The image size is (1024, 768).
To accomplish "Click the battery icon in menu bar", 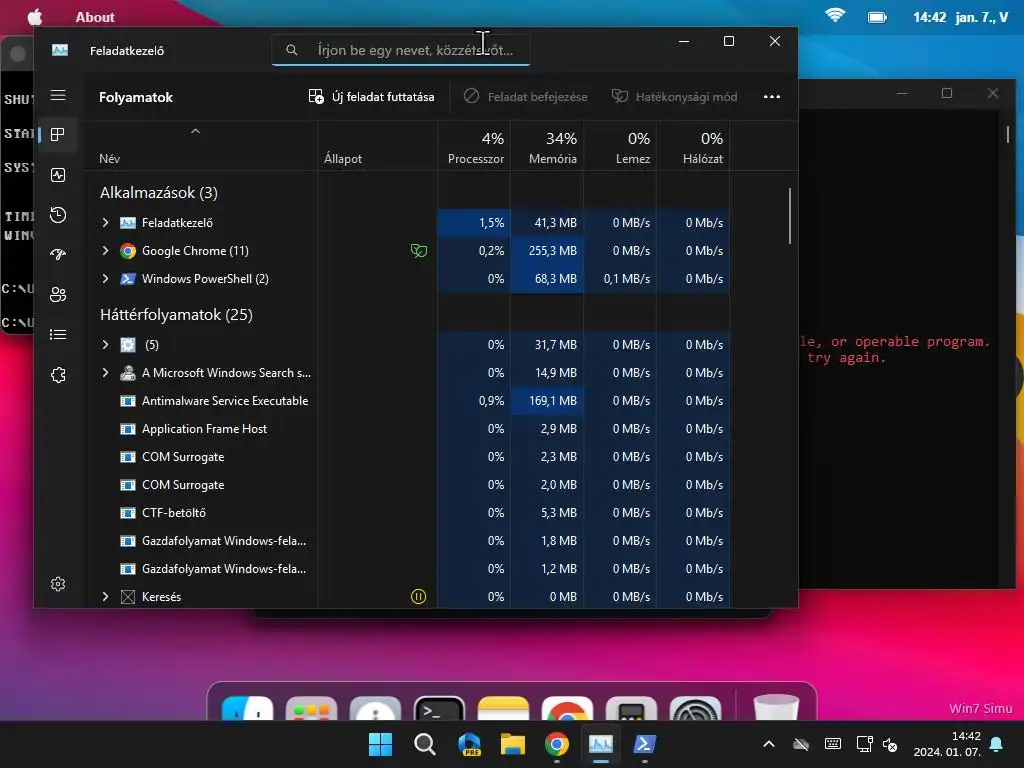I will point(877,17).
